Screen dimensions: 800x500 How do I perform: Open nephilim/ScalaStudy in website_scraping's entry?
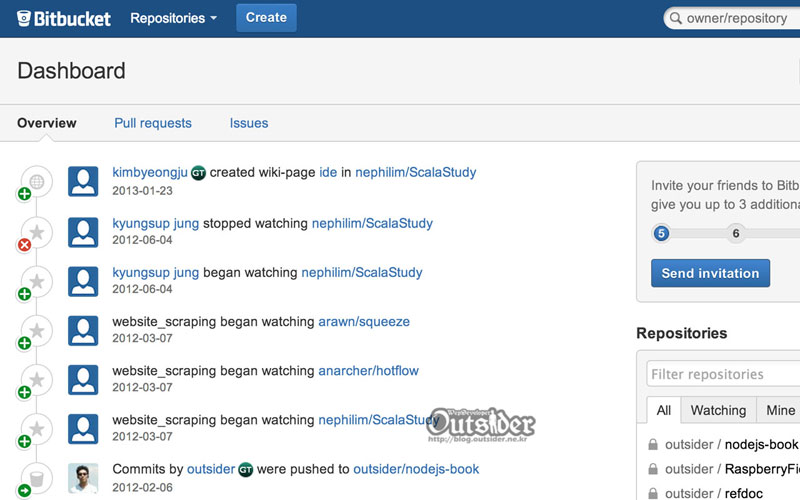pos(379,420)
